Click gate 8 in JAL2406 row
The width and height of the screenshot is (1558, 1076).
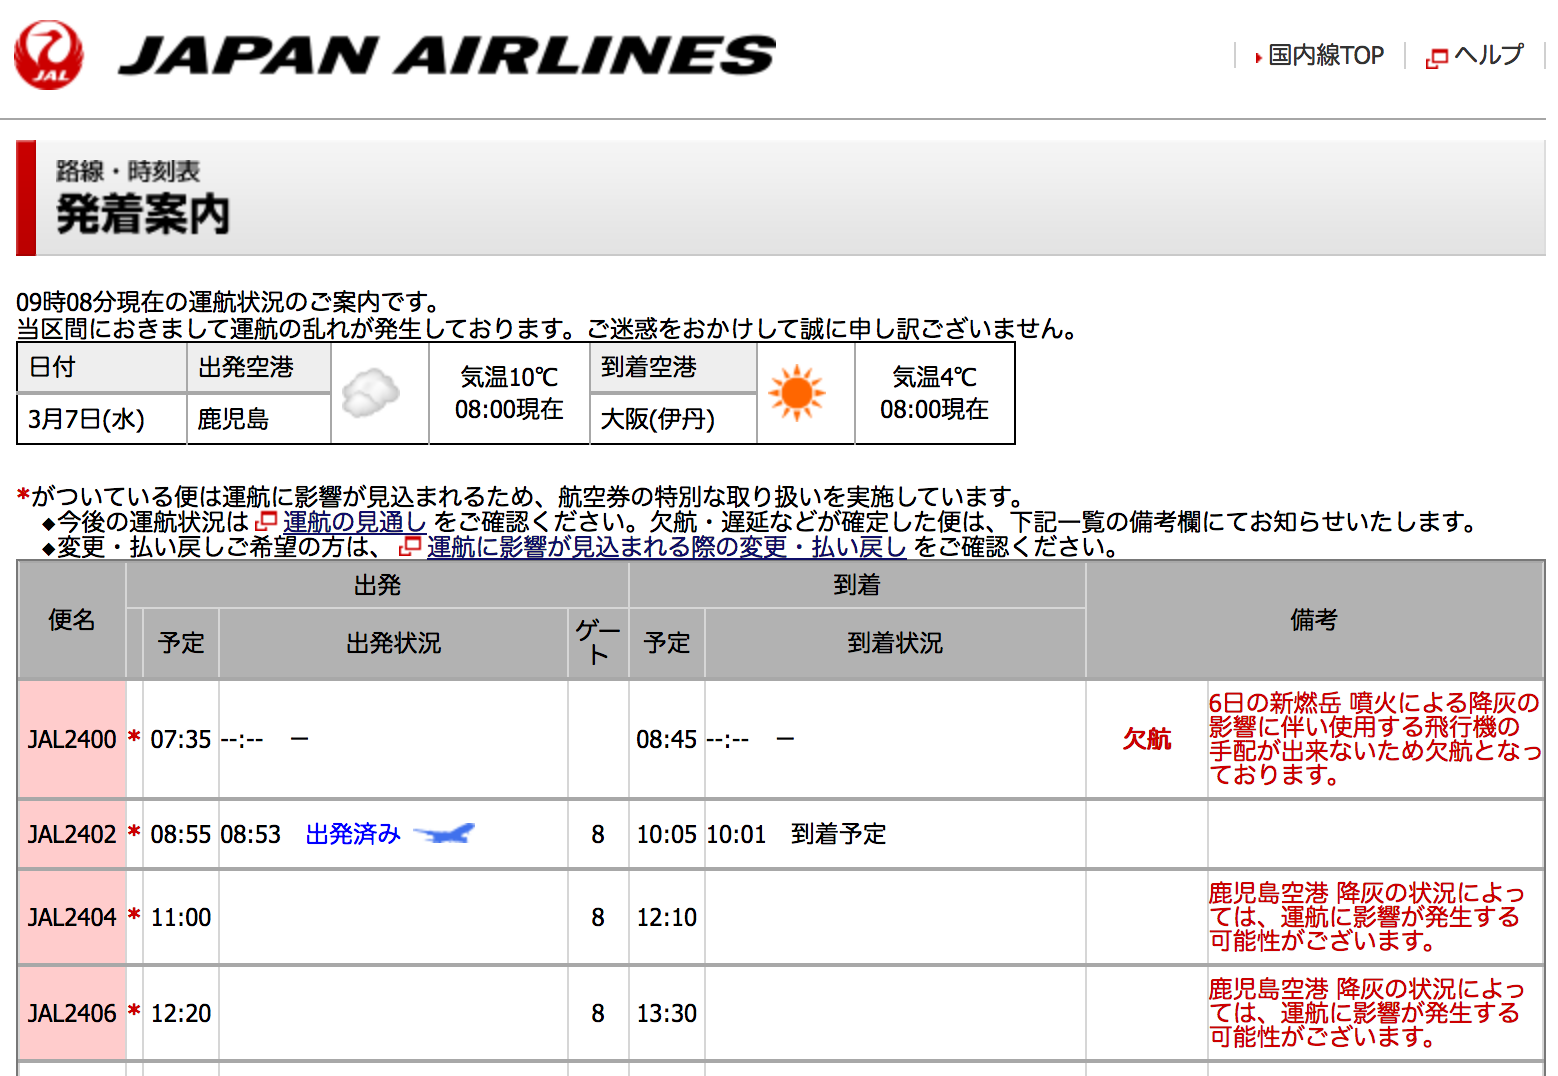[598, 1013]
